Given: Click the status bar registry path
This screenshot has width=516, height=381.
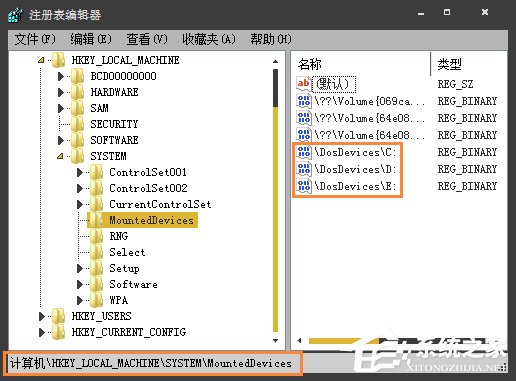Looking at the screenshot, I should click(151, 363).
